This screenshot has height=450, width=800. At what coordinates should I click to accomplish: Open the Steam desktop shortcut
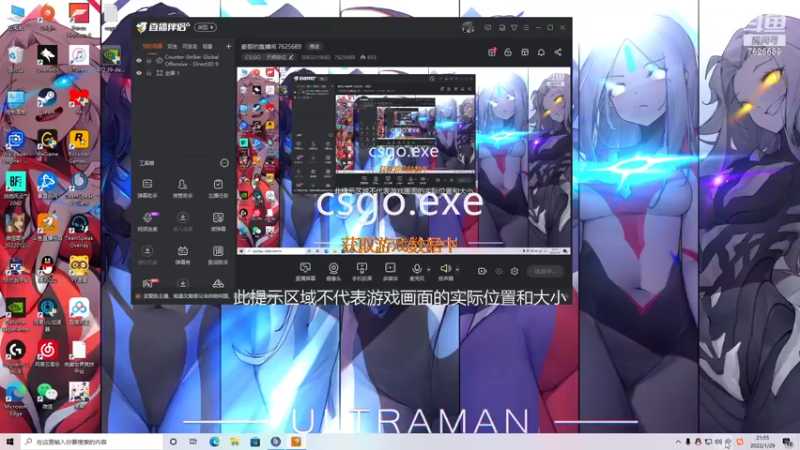47,101
